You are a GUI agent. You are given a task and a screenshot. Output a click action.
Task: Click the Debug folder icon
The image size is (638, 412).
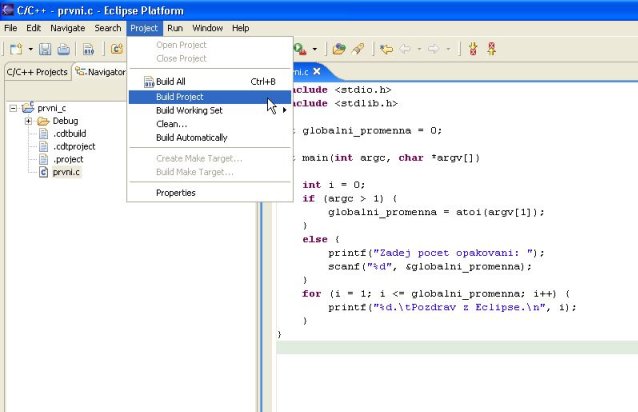[43, 121]
